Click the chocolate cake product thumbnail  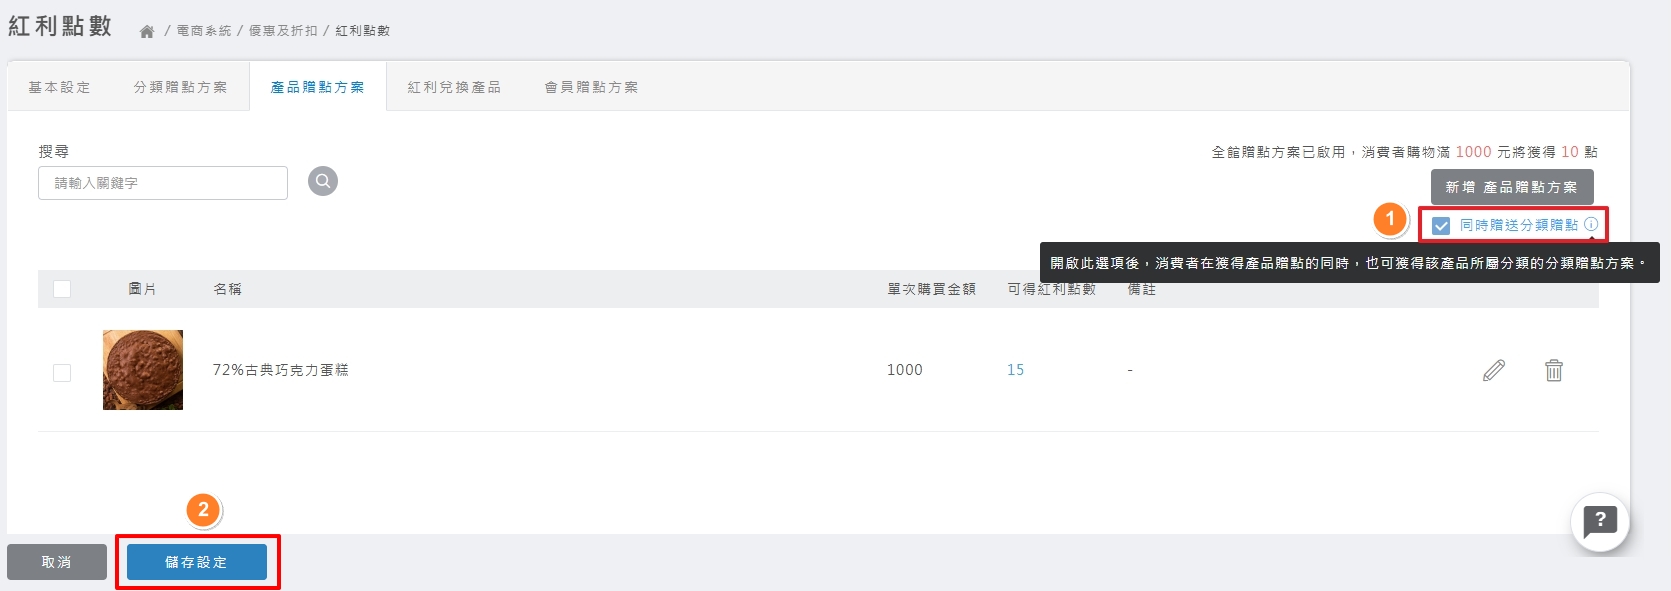143,370
